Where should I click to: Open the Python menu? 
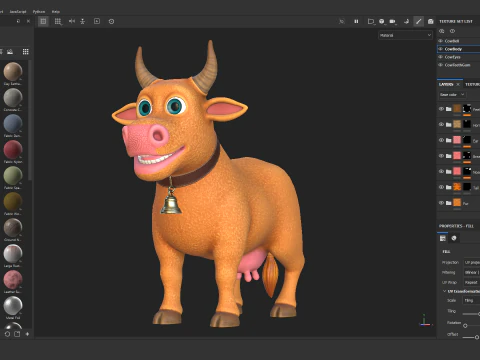point(39,11)
